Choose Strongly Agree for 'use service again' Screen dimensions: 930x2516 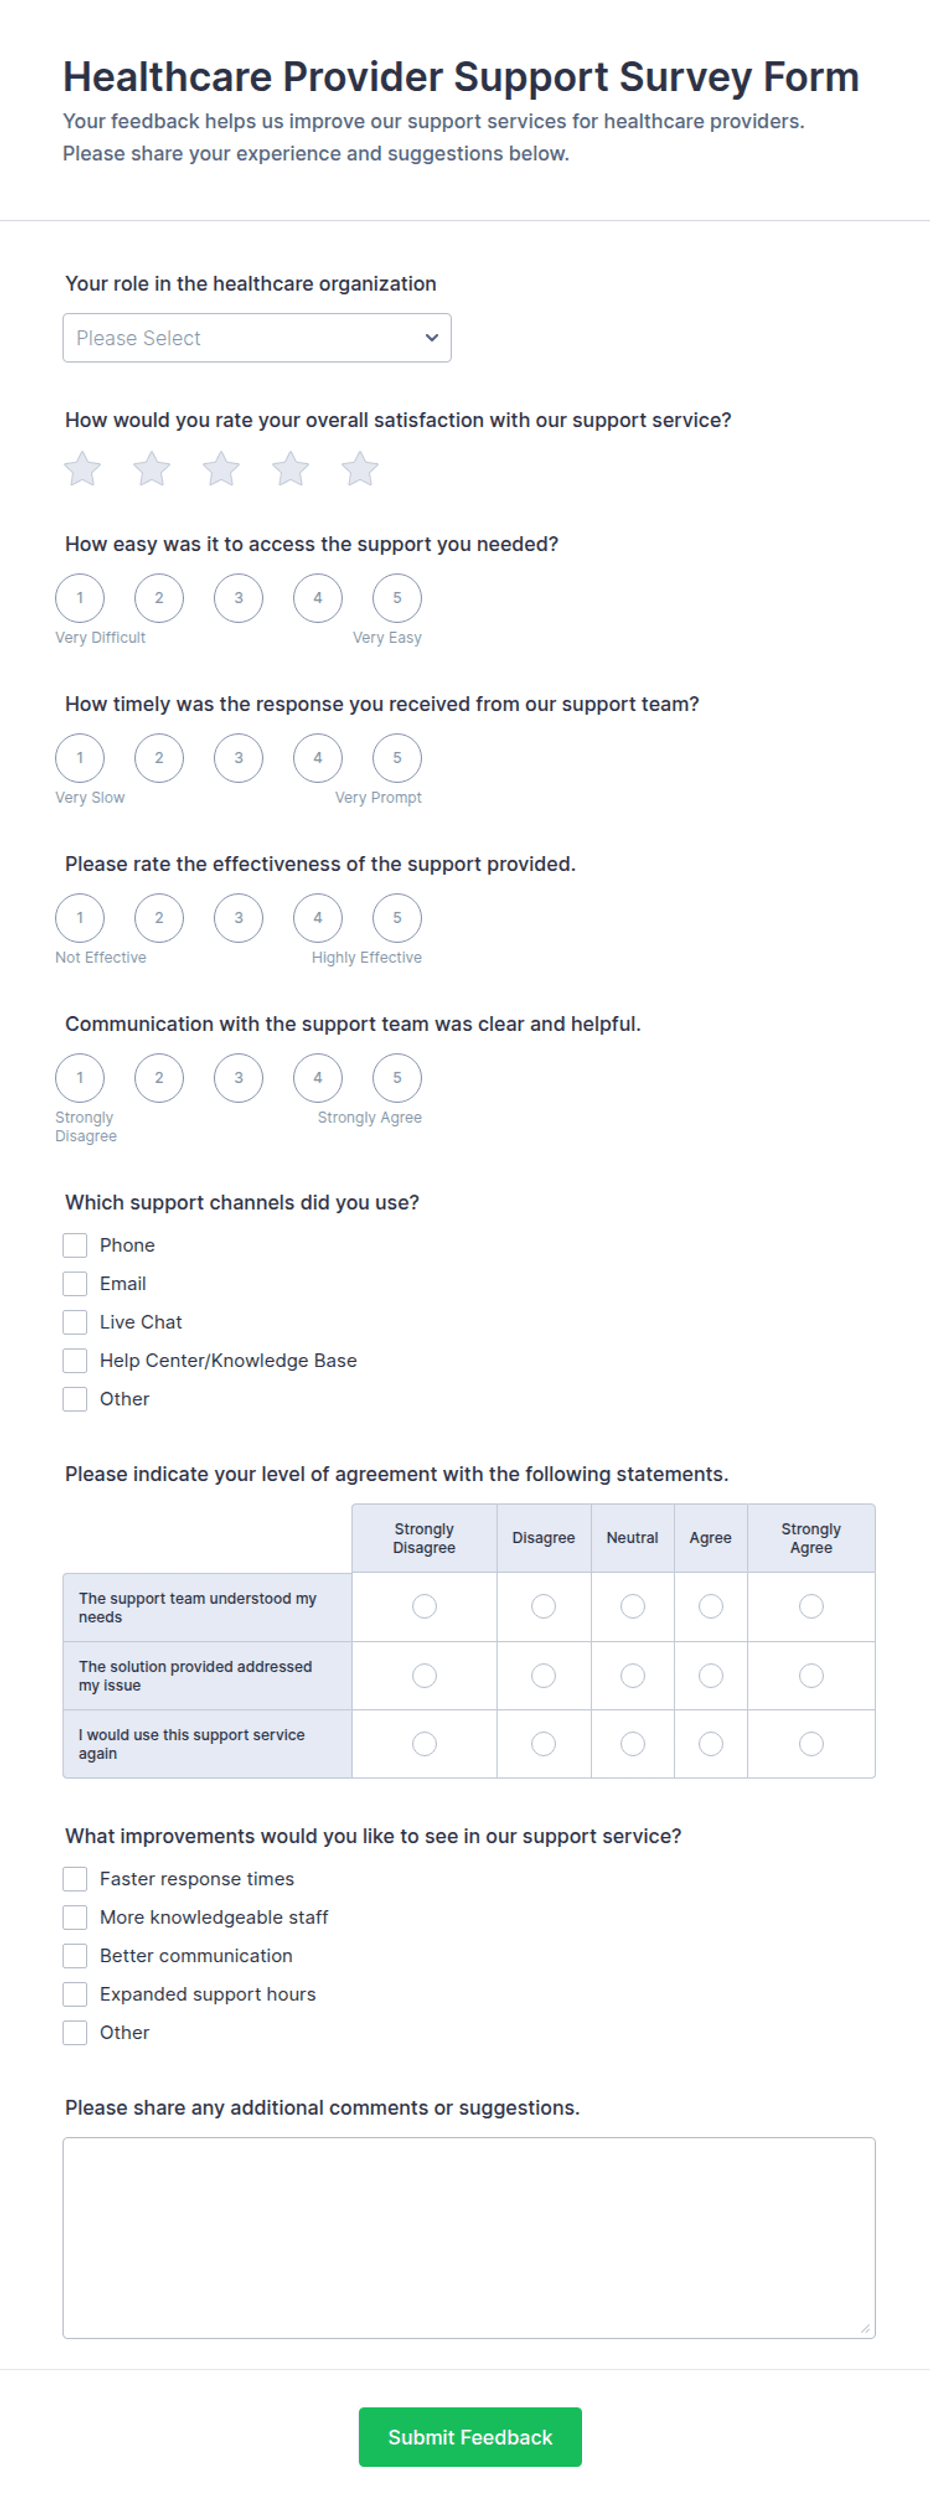(811, 1744)
